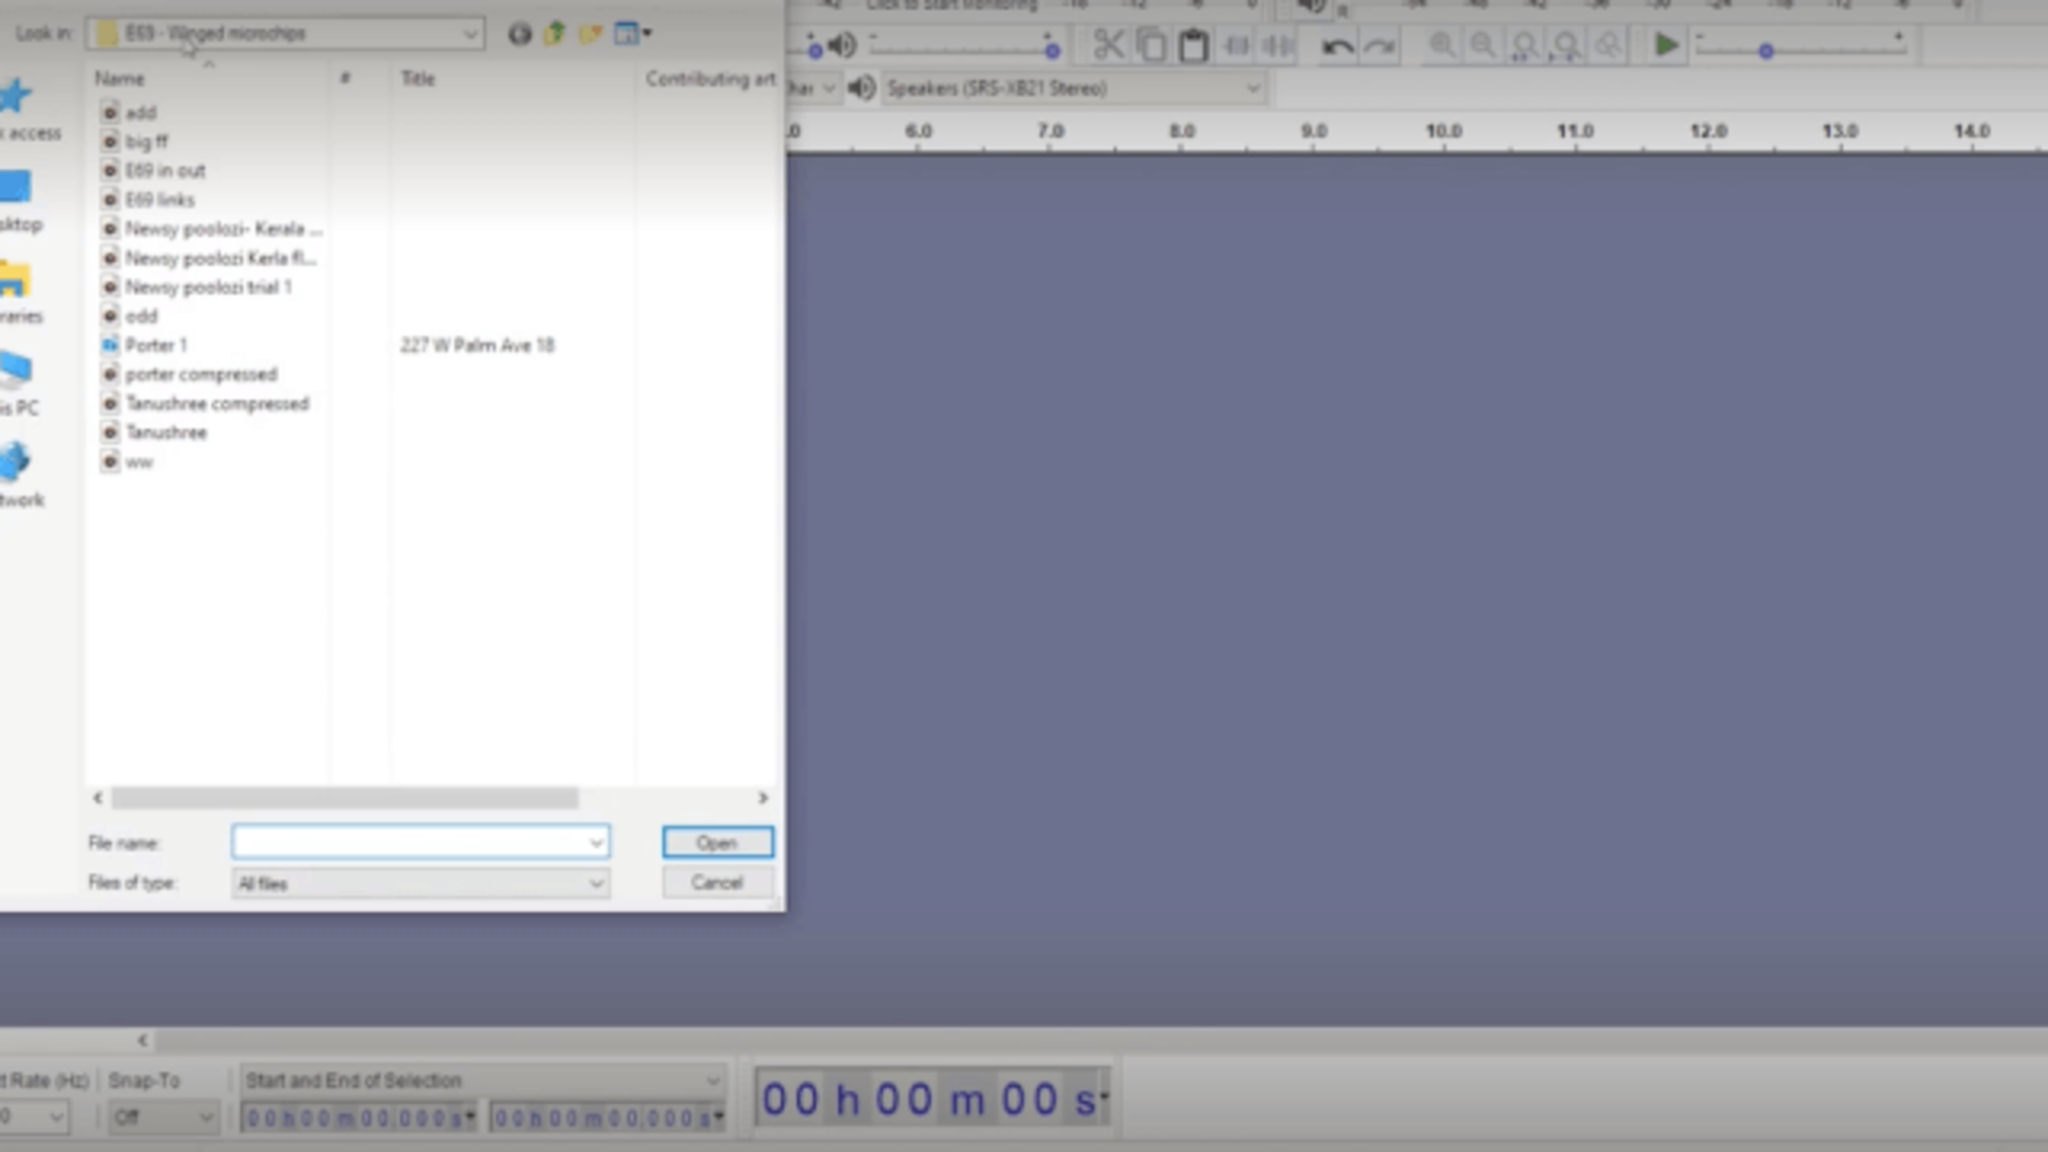Click the Zoom Out magnifier icon
2048x1152 pixels.
1483,45
